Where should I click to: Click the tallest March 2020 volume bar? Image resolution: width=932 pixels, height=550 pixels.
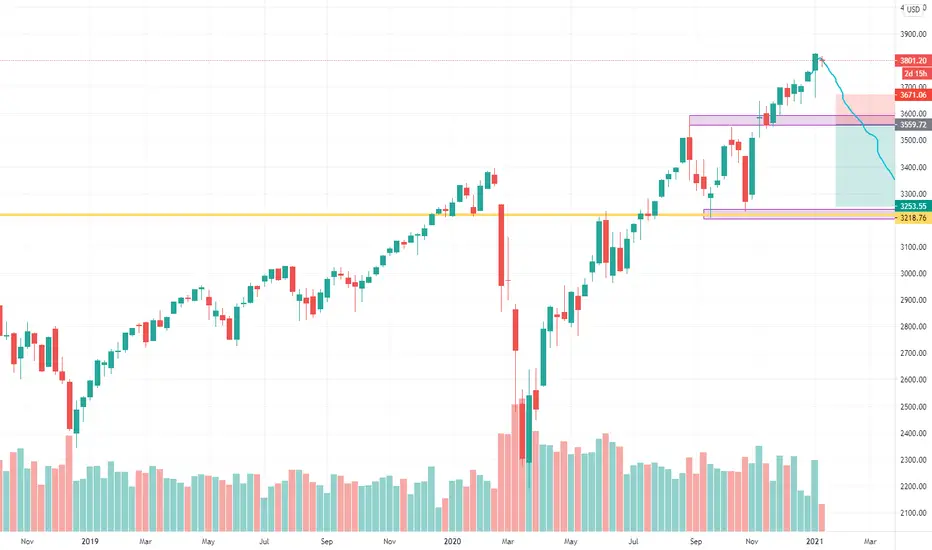[522, 465]
